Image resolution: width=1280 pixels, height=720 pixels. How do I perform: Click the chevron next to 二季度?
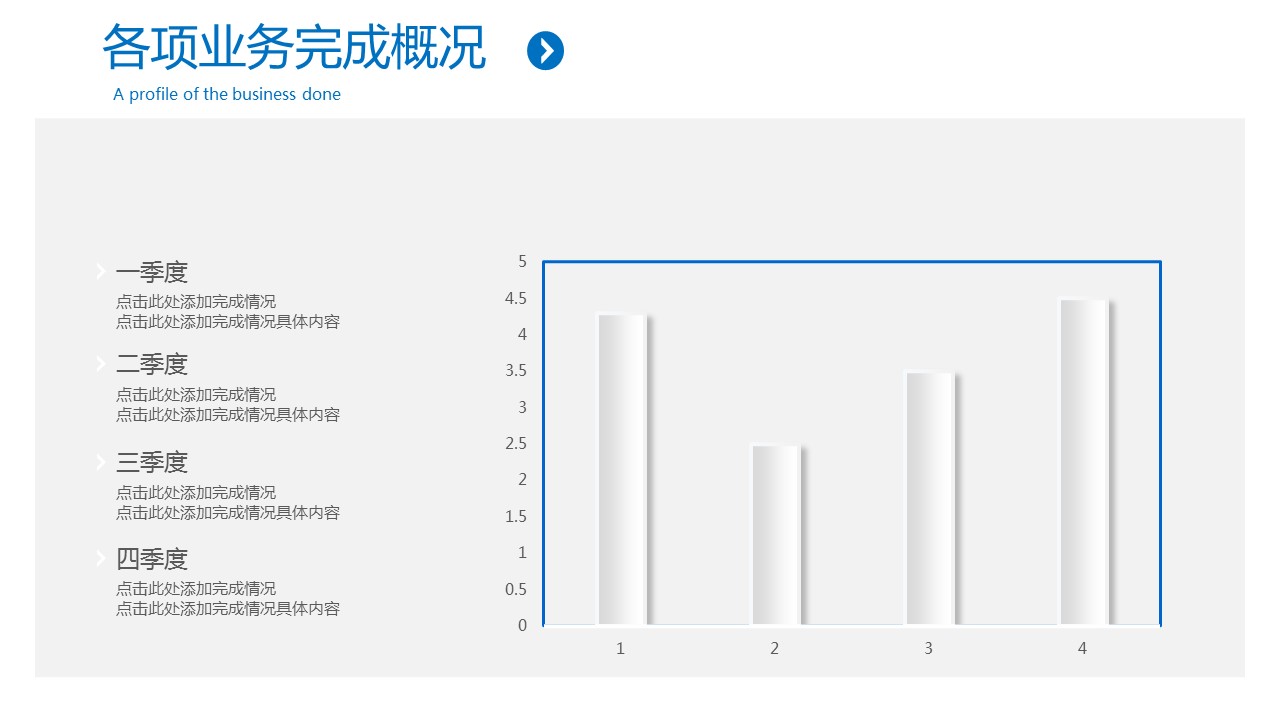point(101,363)
